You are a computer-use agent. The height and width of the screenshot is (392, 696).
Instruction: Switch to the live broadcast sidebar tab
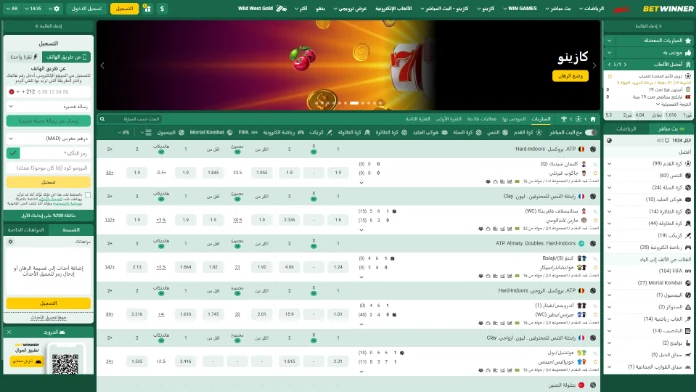tap(670, 129)
